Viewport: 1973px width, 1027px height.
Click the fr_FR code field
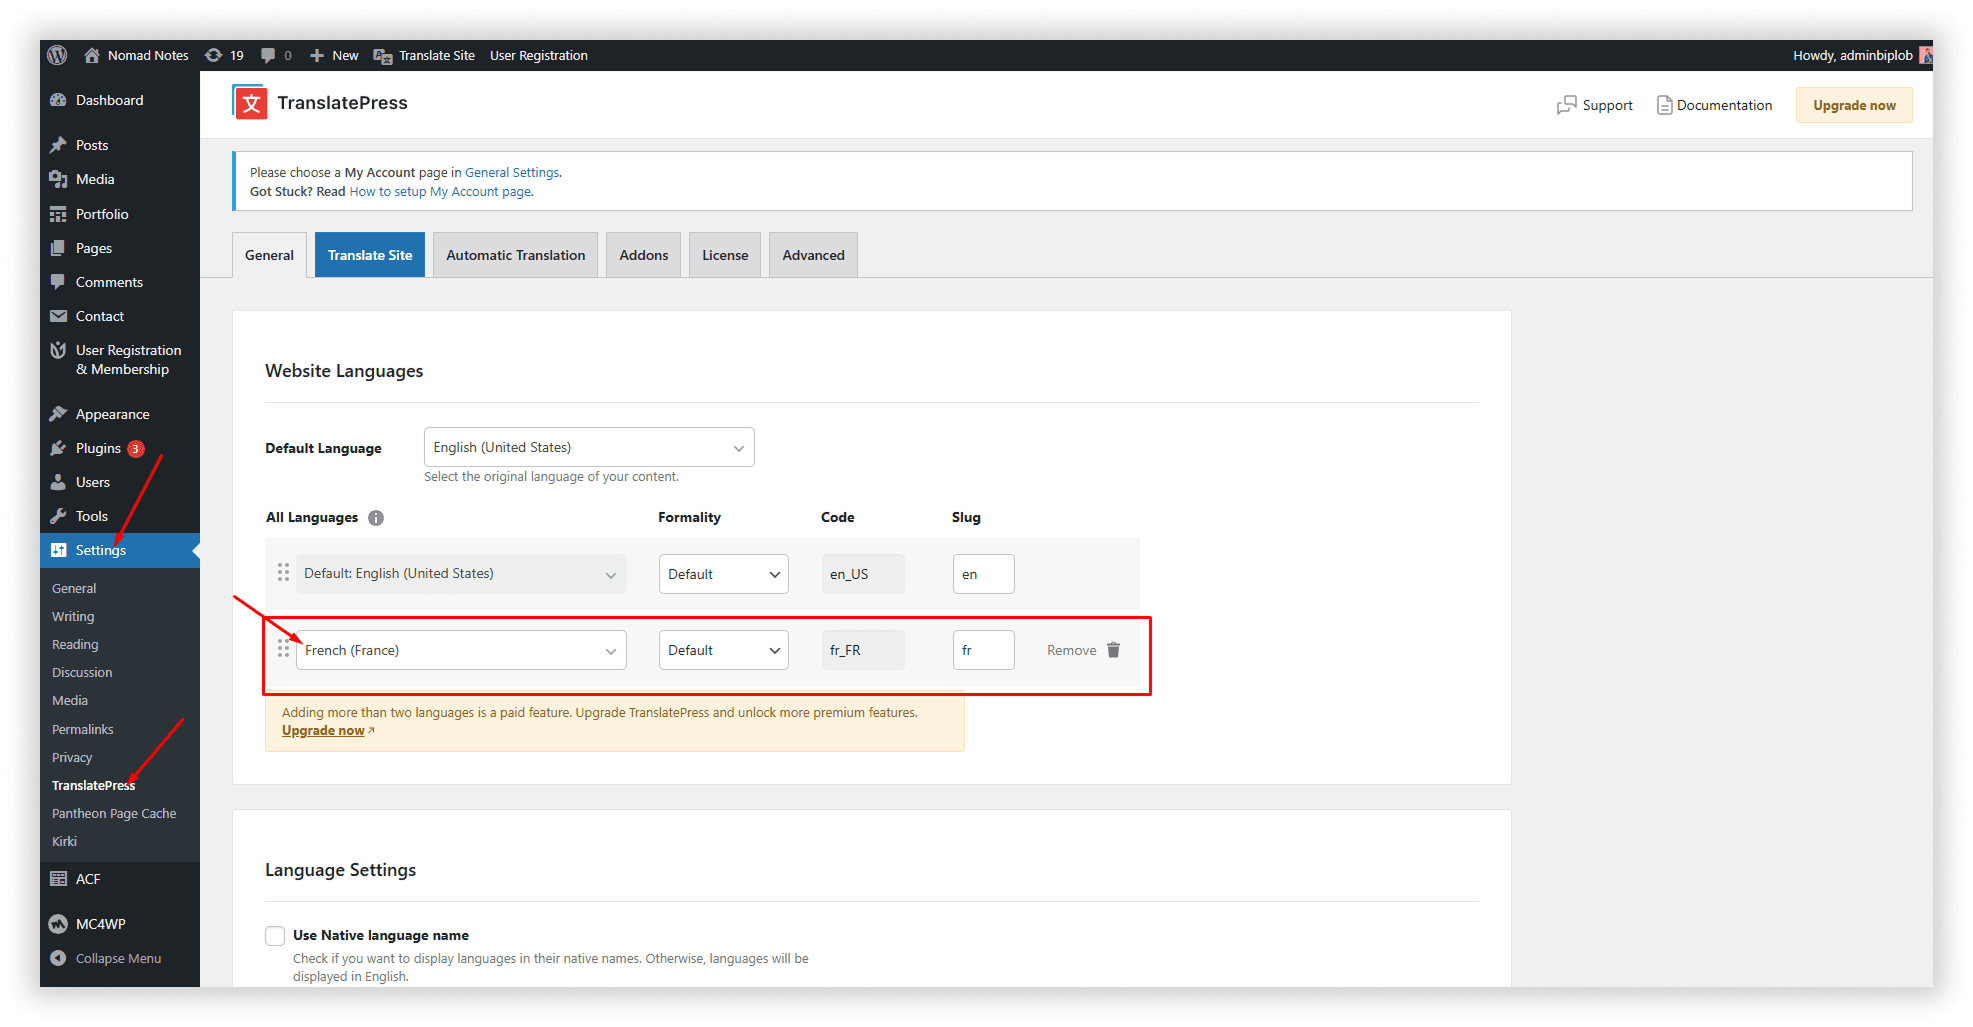(863, 650)
